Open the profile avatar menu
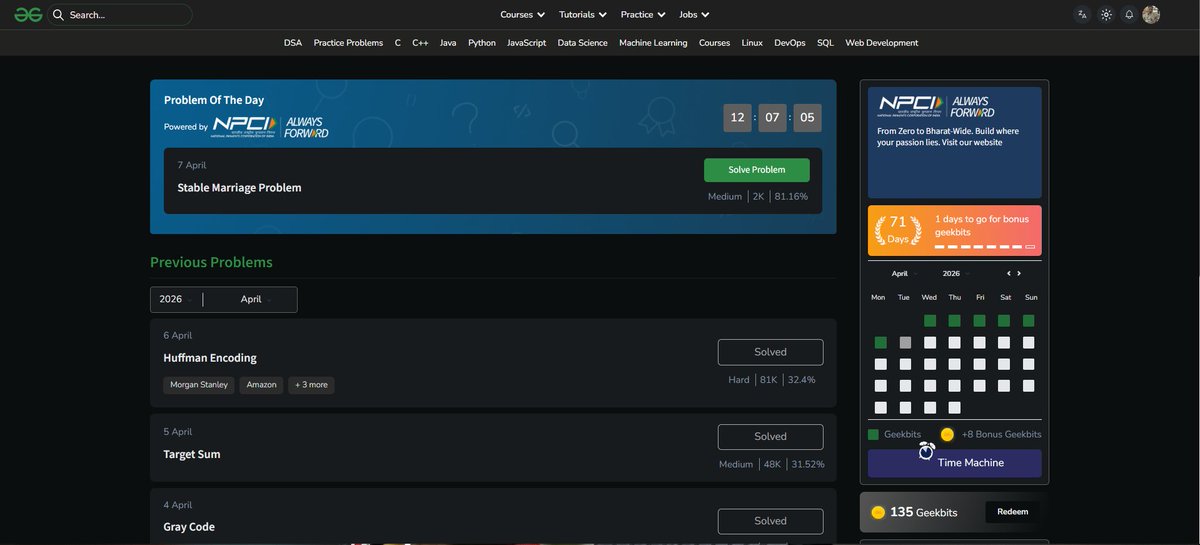This screenshot has width=1200, height=545. 1151,15
